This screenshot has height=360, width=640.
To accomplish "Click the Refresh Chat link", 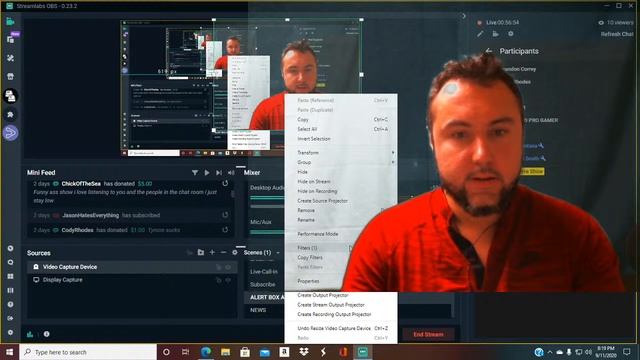I will pos(617,34).
